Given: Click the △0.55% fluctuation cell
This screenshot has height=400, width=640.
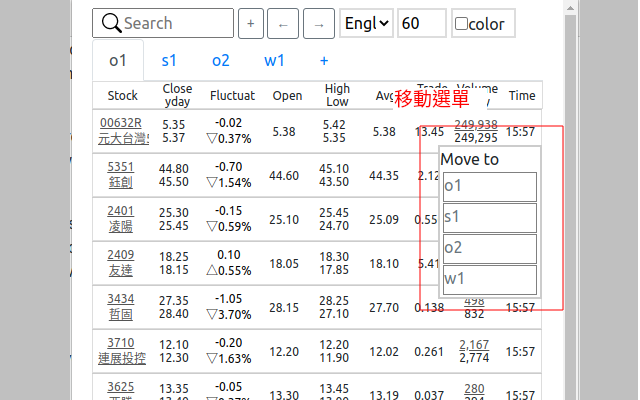Looking at the screenshot, I should tap(229, 271).
